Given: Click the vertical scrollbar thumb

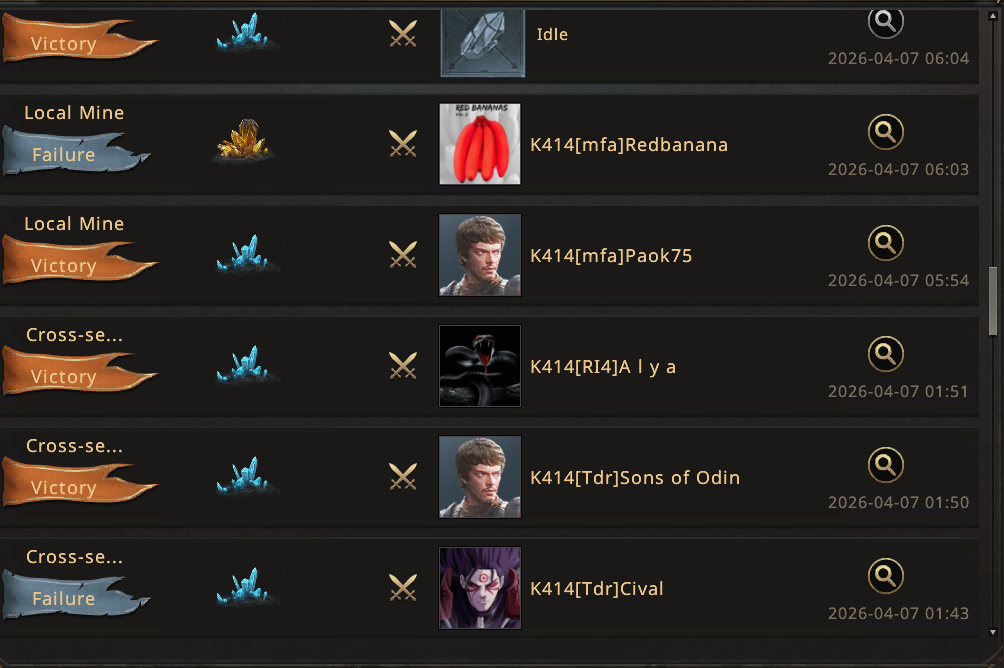Looking at the screenshot, I should pyautogui.click(x=993, y=301).
